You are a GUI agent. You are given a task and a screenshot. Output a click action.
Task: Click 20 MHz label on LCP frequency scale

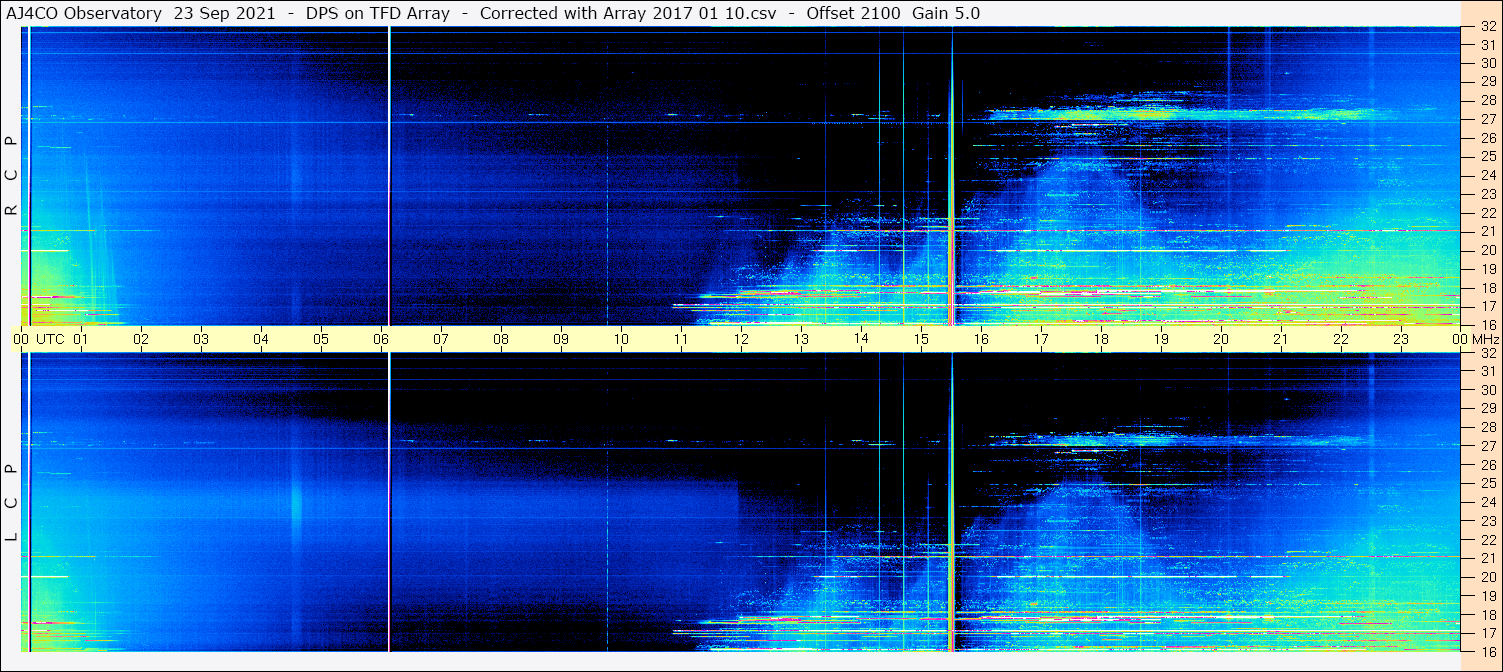pos(1487,577)
